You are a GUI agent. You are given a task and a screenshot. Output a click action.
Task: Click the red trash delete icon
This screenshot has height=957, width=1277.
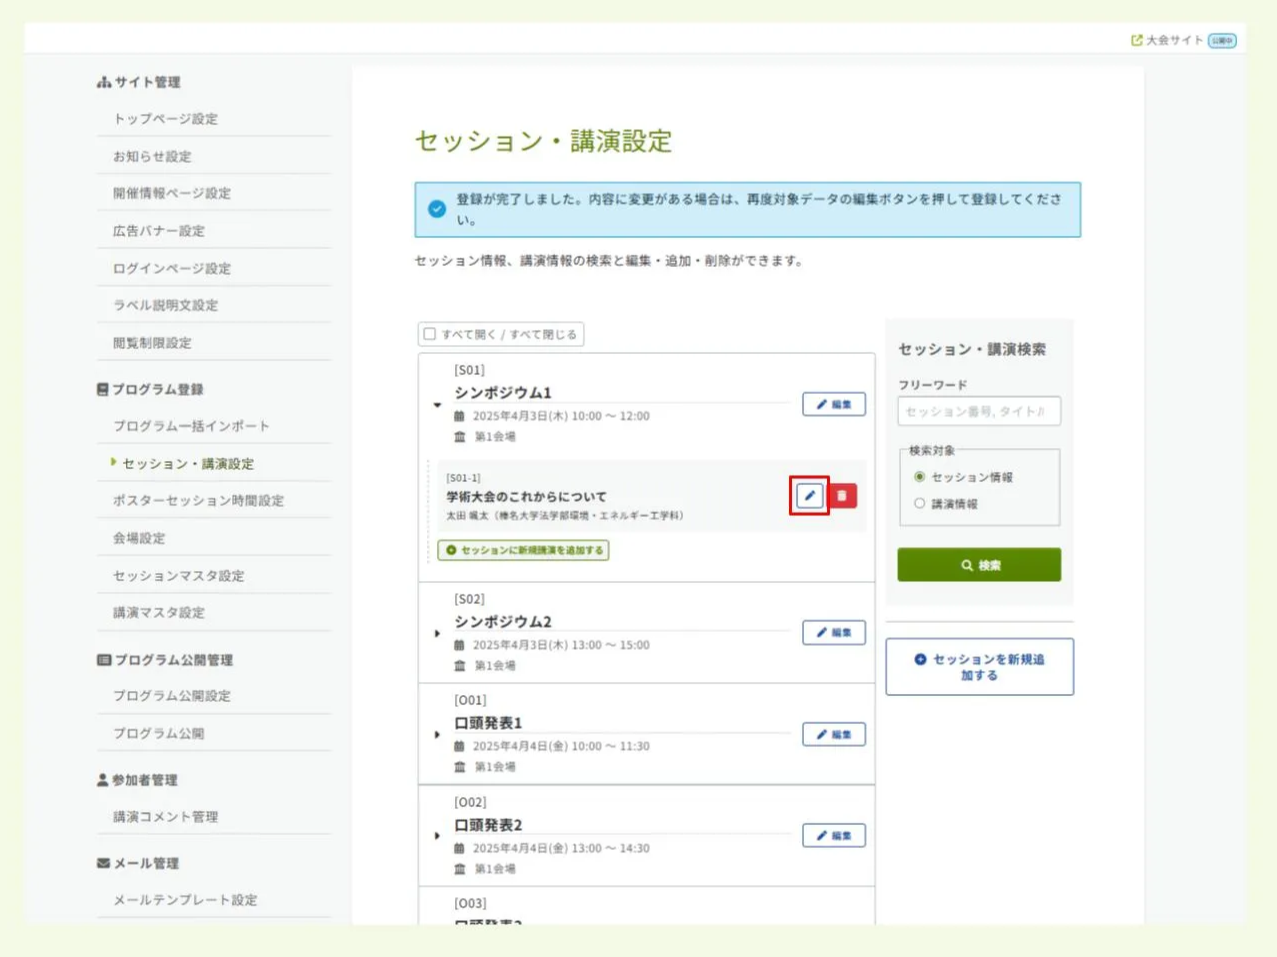(841, 495)
